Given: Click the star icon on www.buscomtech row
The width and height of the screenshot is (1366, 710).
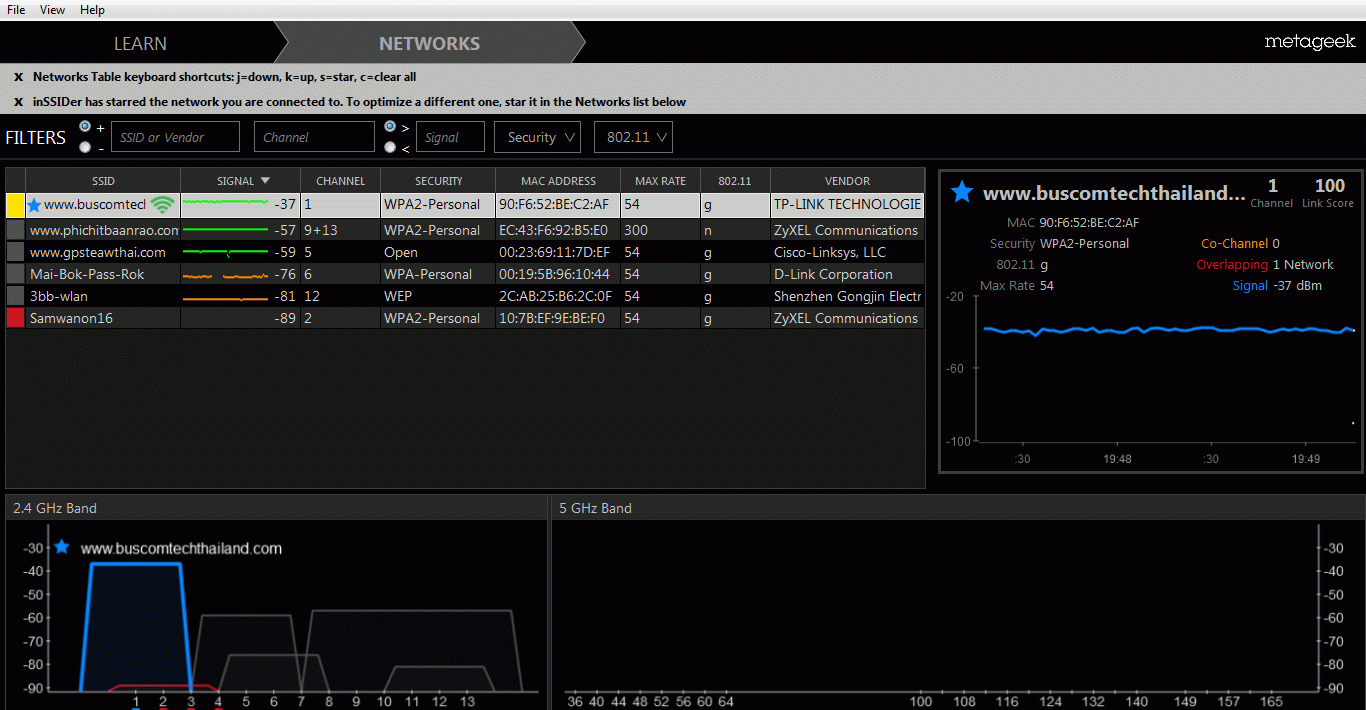Looking at the screenshot, I should [34, 205].
